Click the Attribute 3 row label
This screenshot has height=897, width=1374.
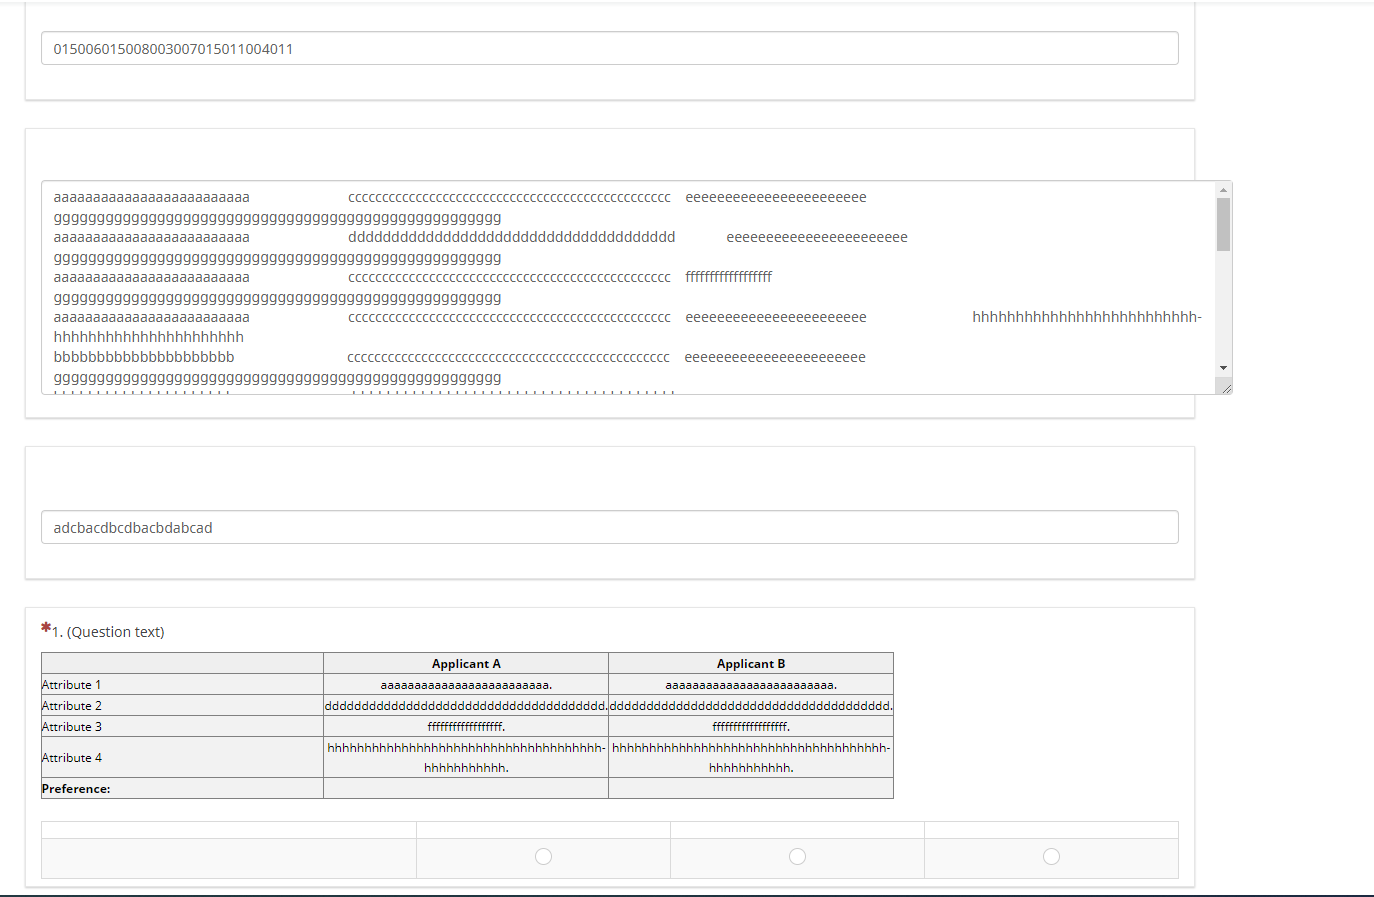point(72,727)
